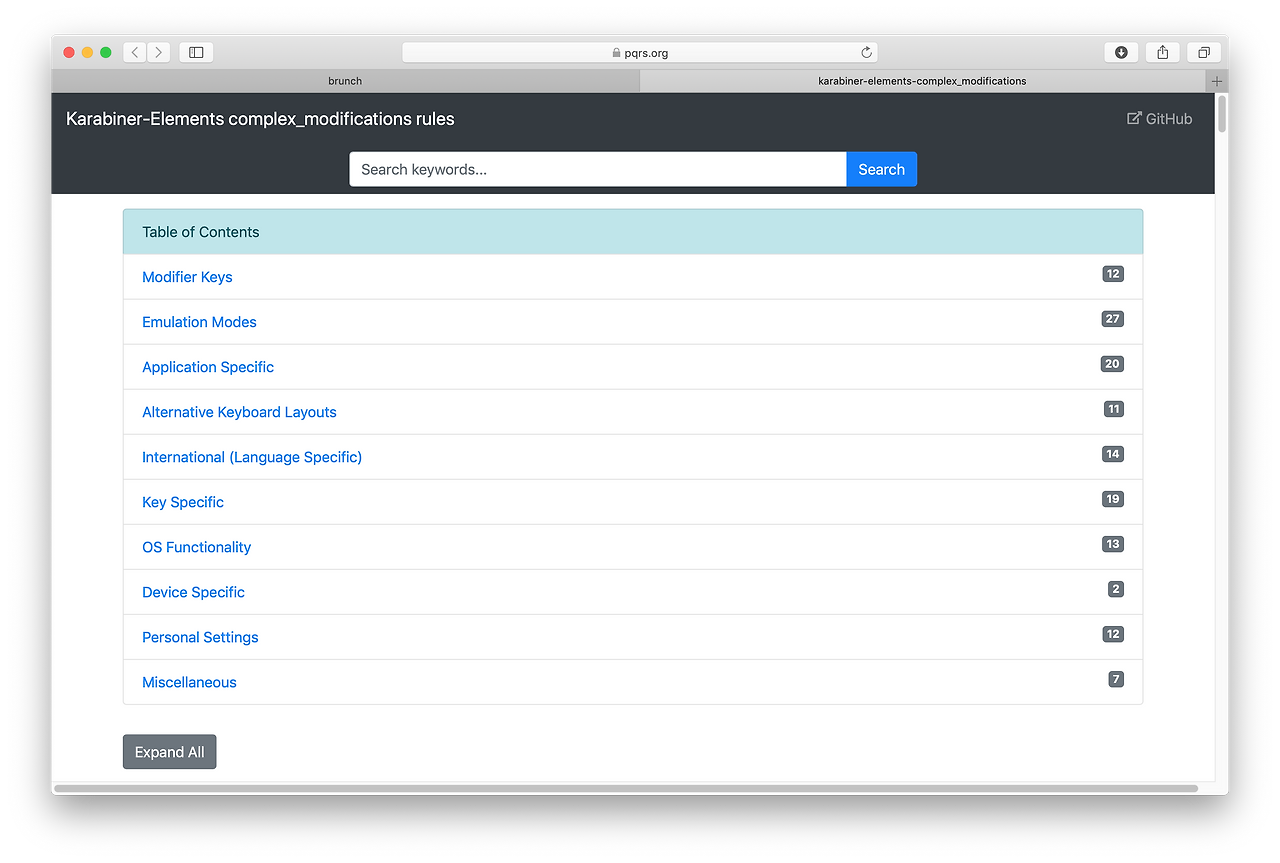The image size is (1280, 863).
Task: Click the Expand All button
Action: [169, 752]
